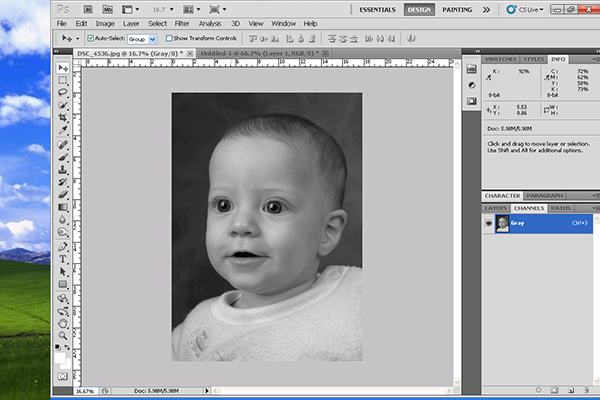The height and width of the screenshot is (400, 600).
Task: Pick the Lasso tool
Action: coord(62,92)
